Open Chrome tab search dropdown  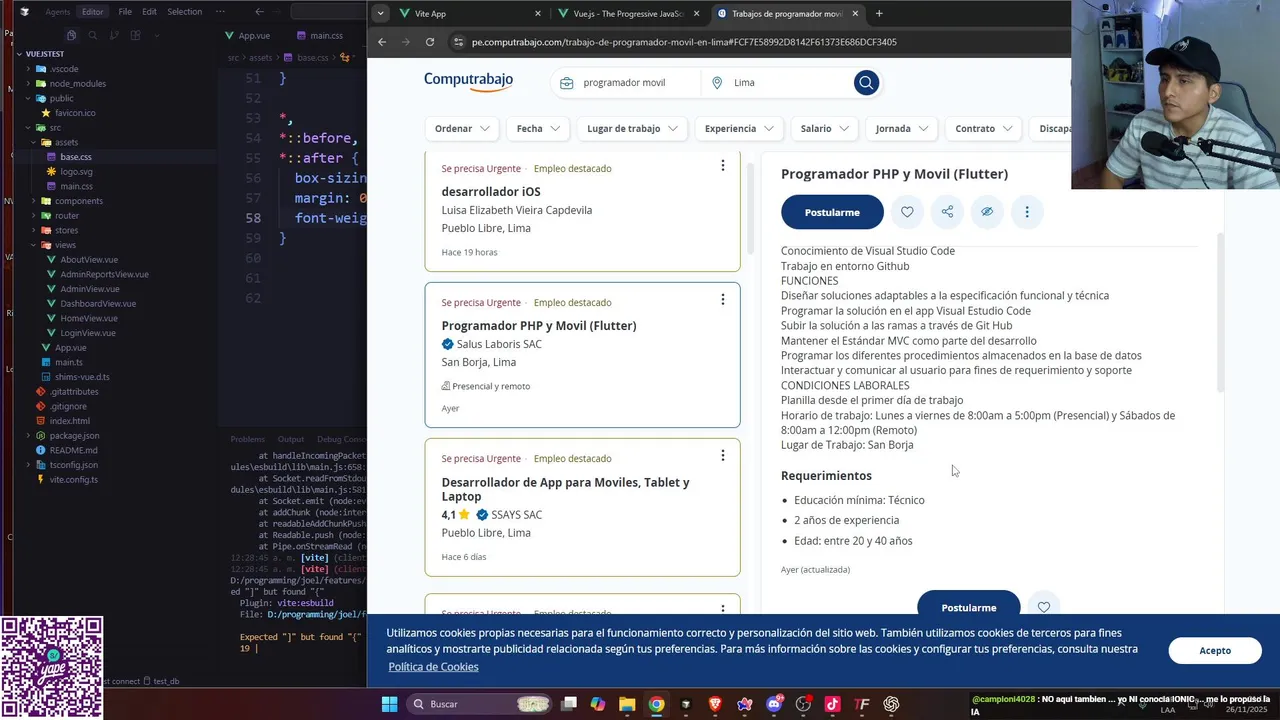pos(380,14)
